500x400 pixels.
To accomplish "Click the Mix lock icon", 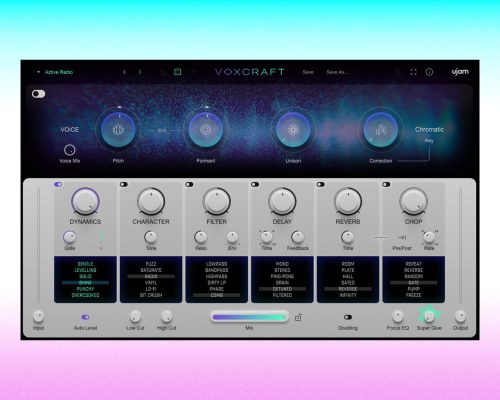I will point(298,317).
